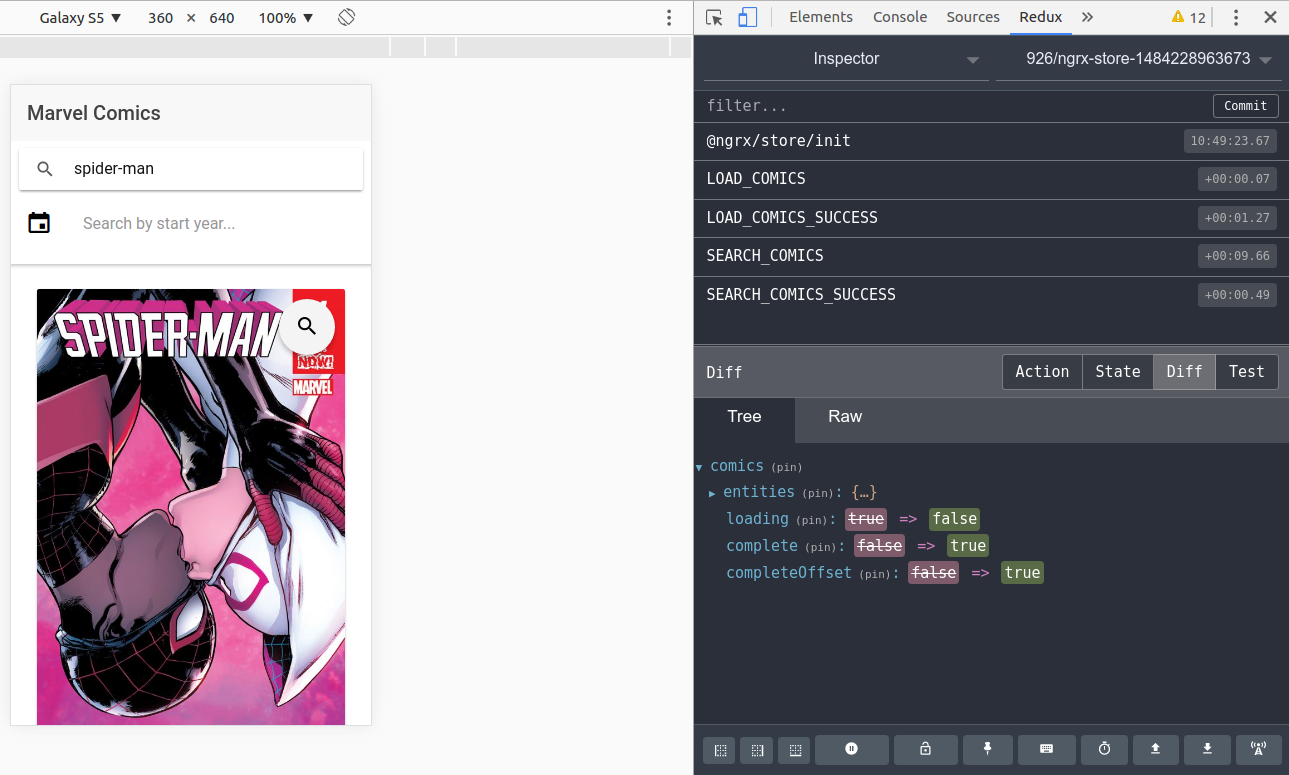Pin the completeOffset value
1289x775 pixels.
tap(873, 574)
